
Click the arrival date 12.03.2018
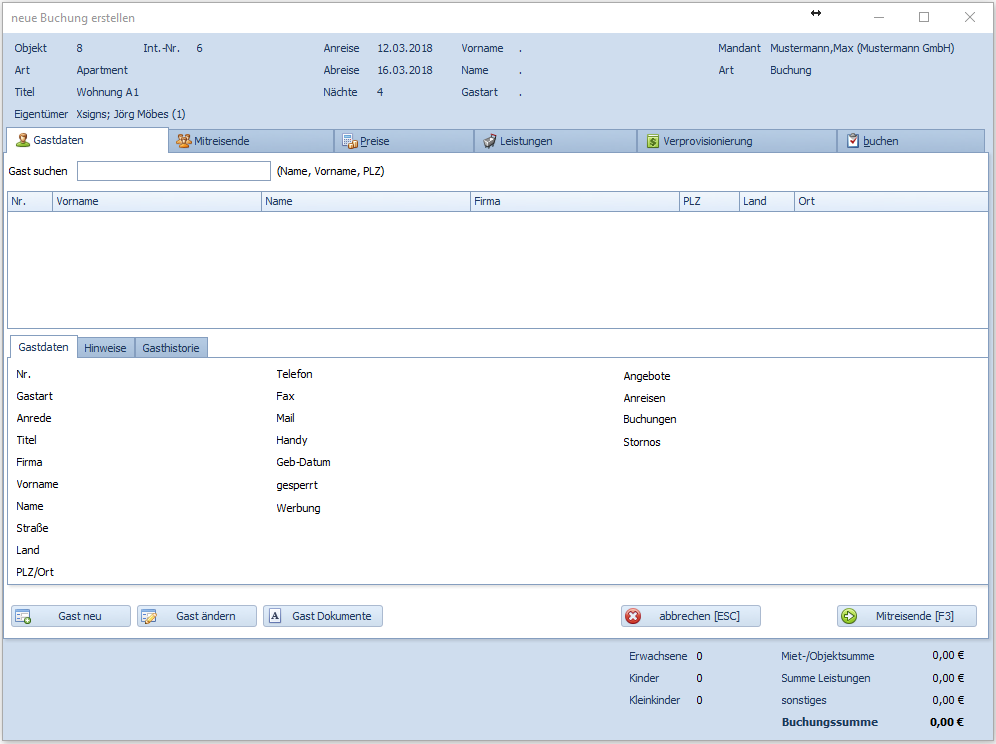pyautogui.click(x=405, y=48)
